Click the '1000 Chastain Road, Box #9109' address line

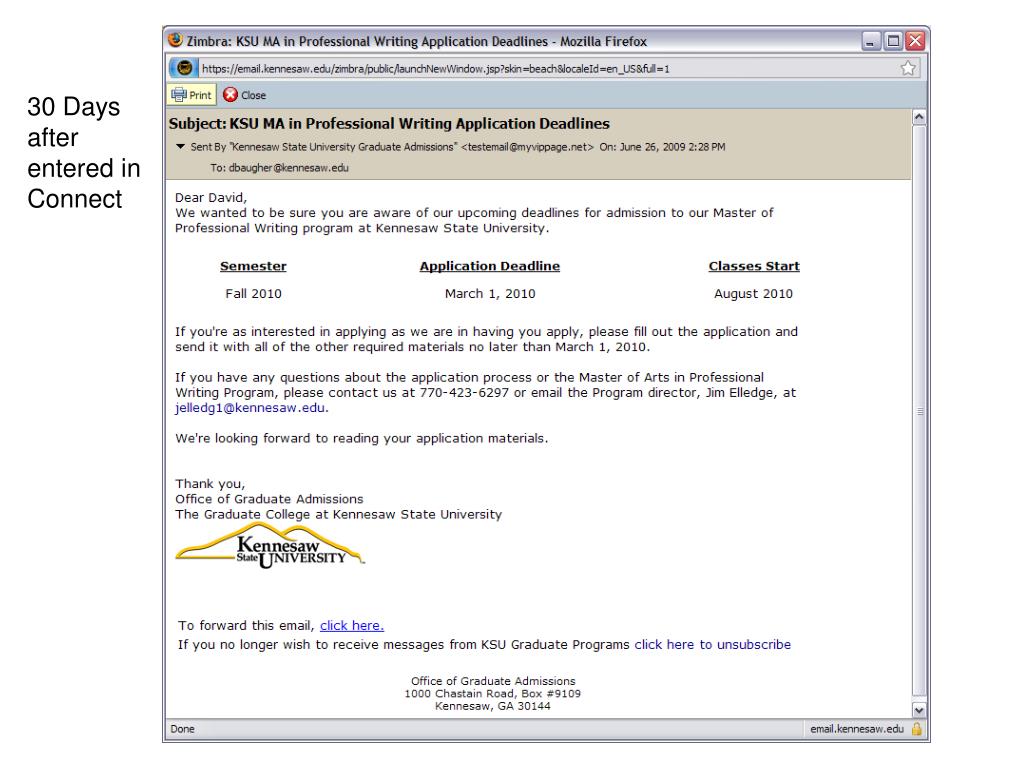coord(492,694)
